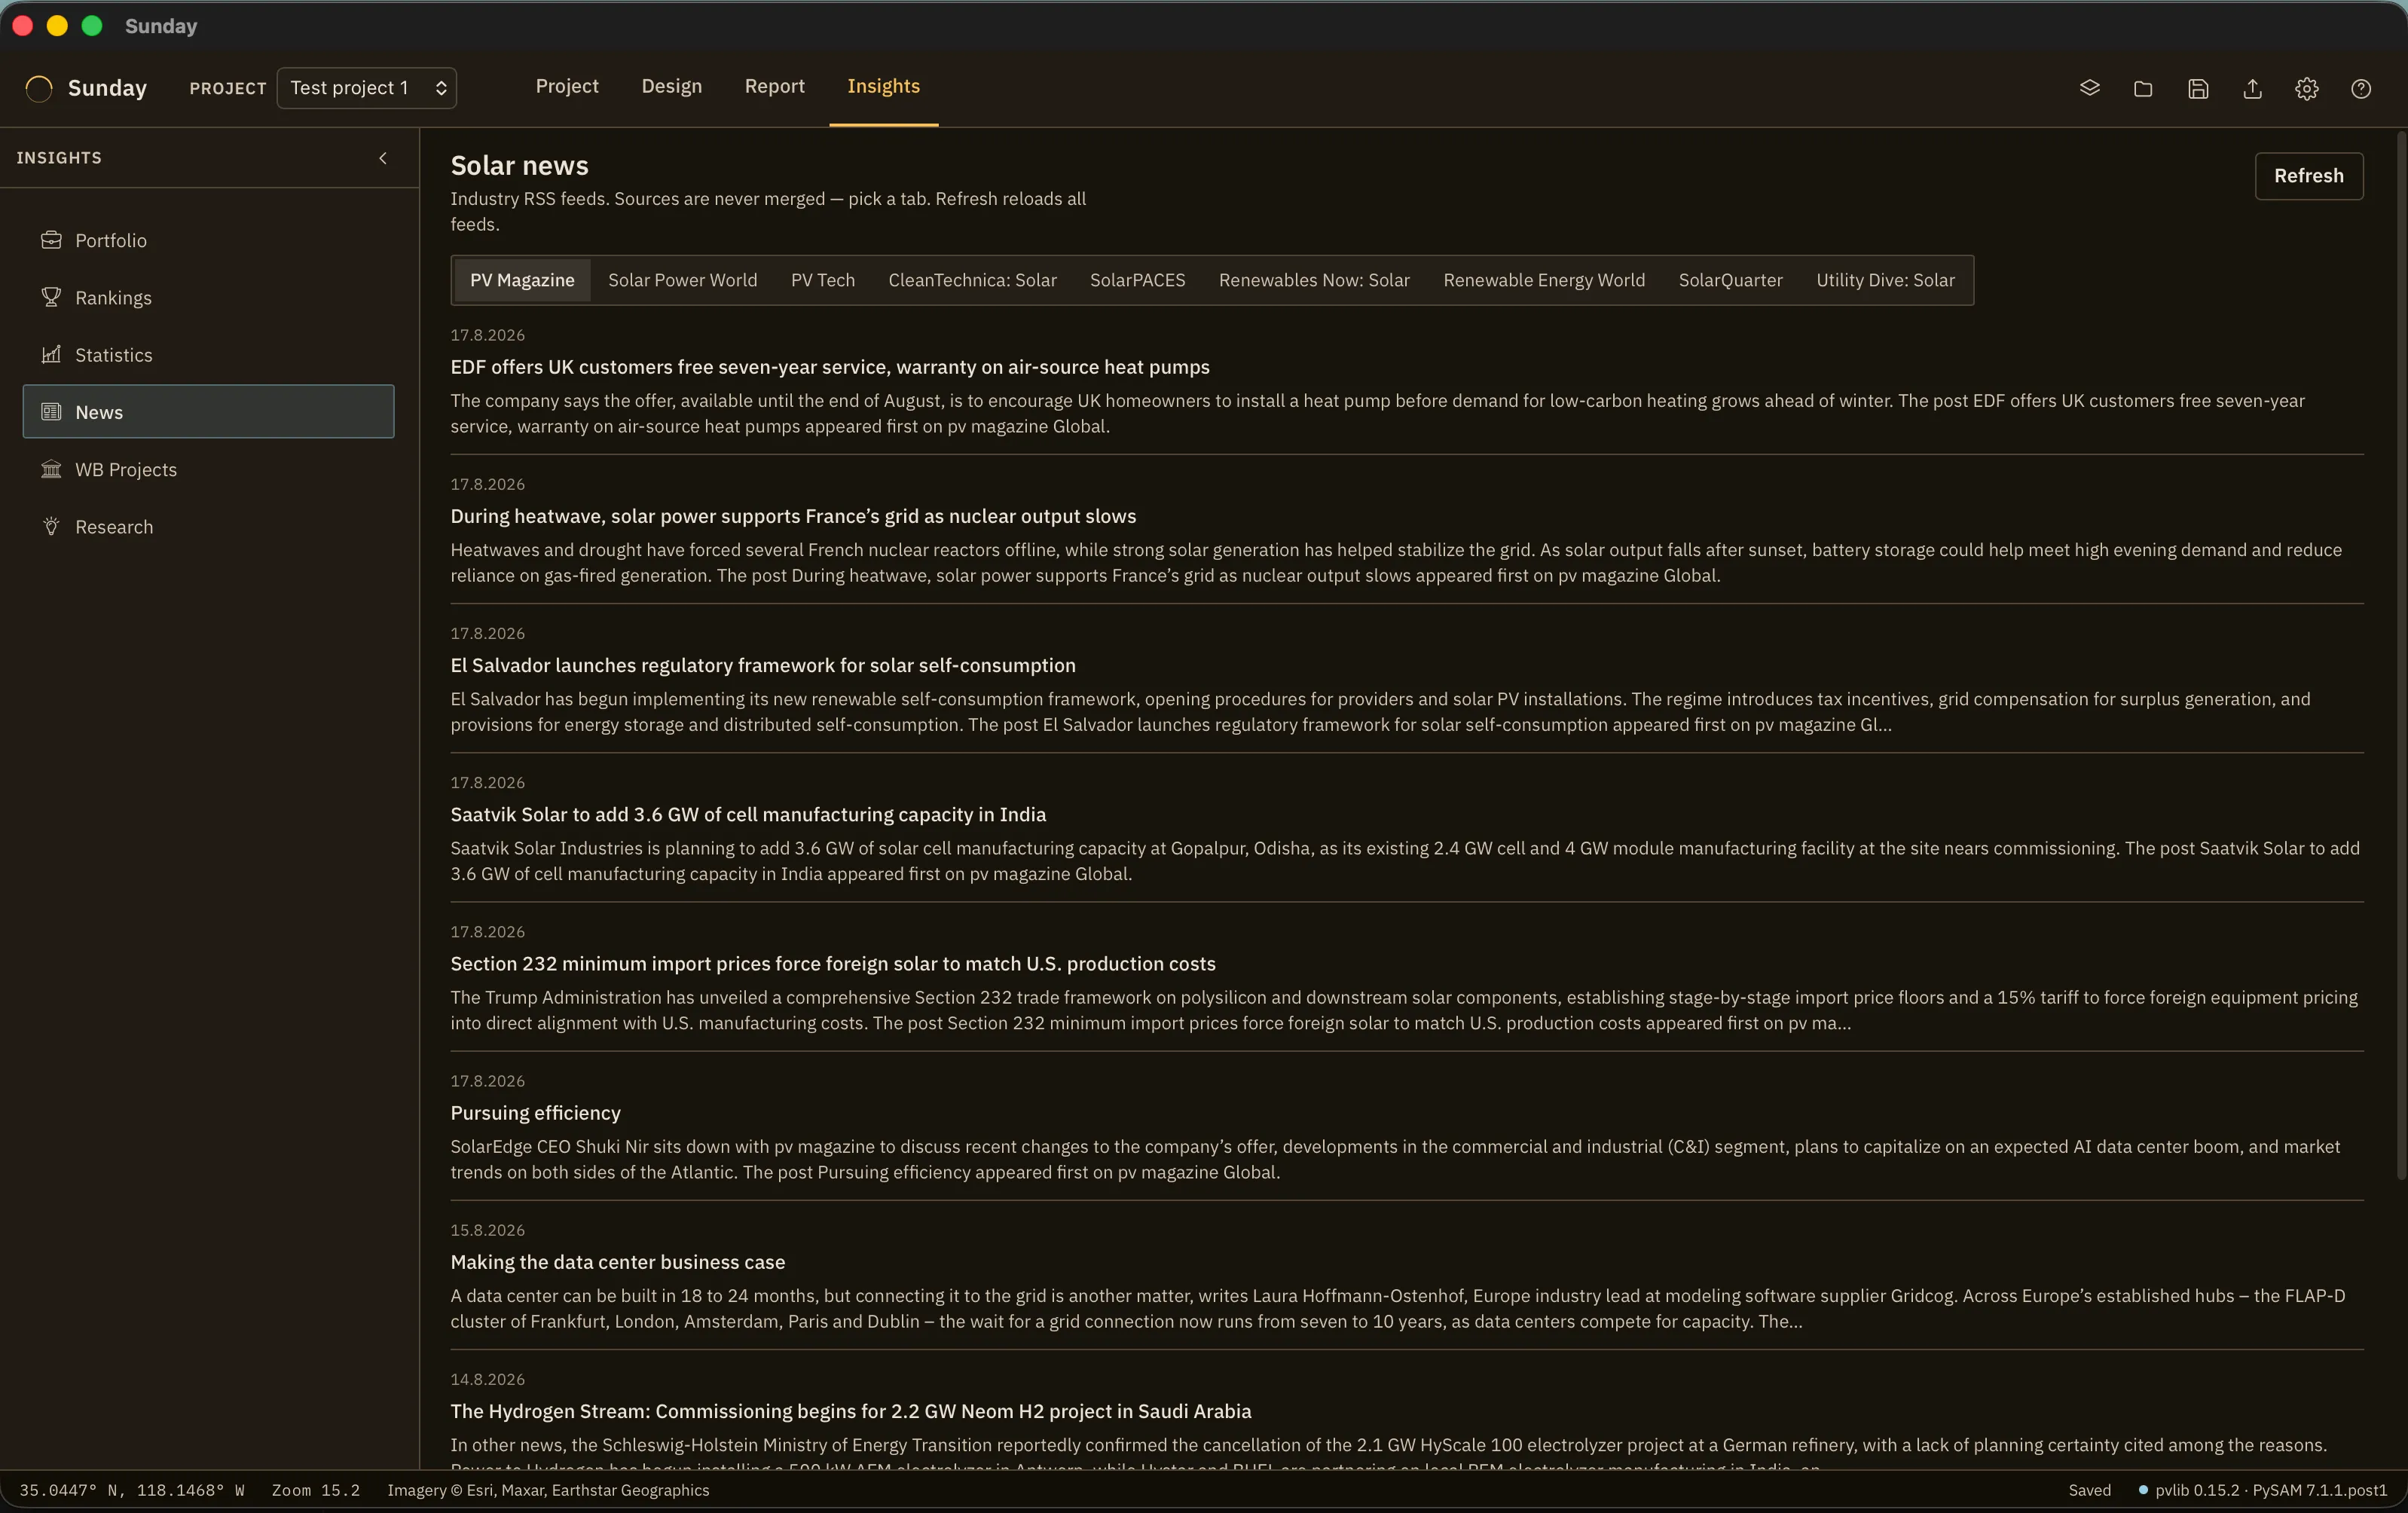Open the folder icon in top toolbar
Viewport: 2408px width, 1513px height.
2143,88
